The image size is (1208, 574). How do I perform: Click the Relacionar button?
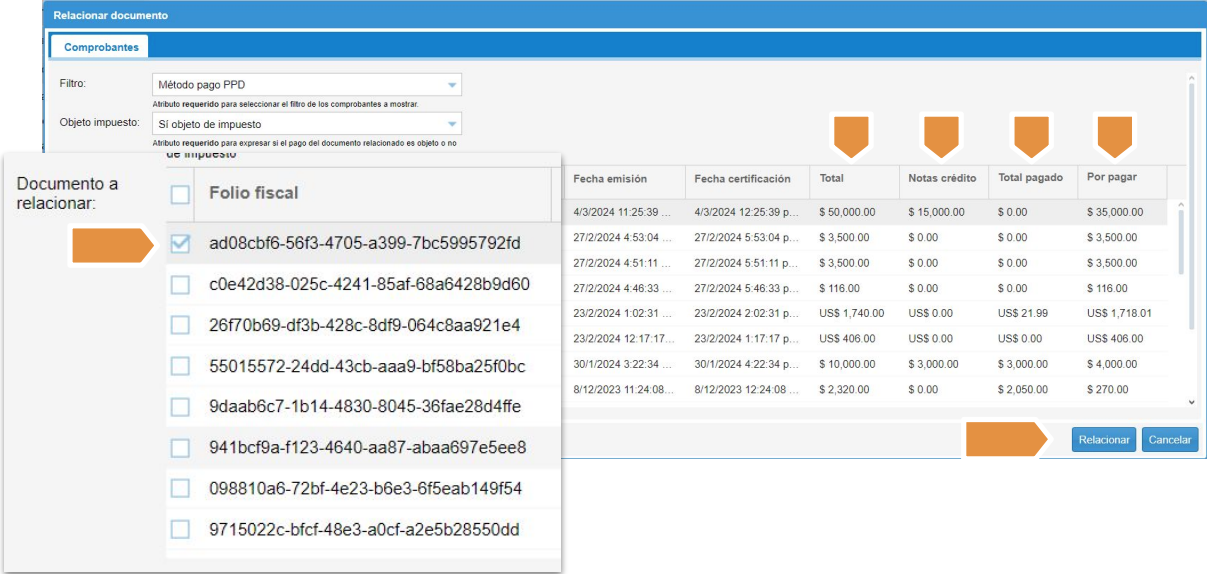(1103, 440)
